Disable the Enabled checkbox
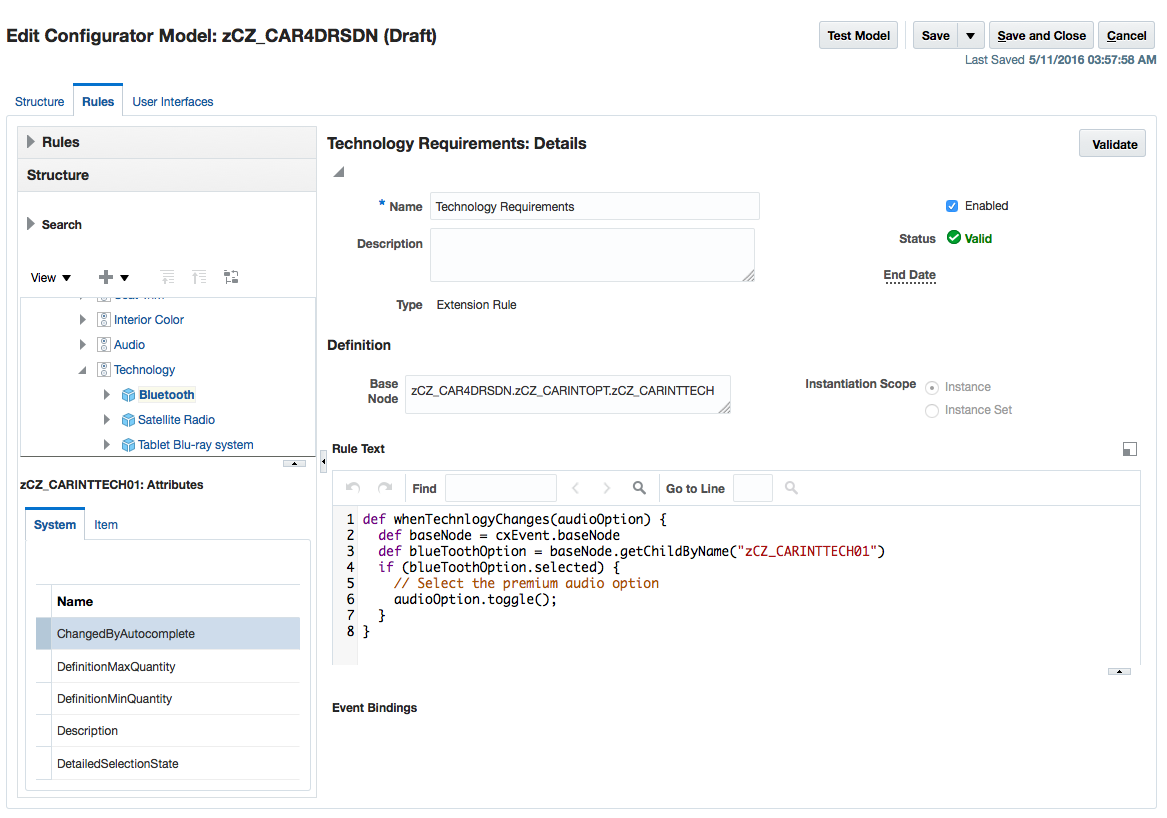This screenshot has width=1167, height=818. pos(952,205)
